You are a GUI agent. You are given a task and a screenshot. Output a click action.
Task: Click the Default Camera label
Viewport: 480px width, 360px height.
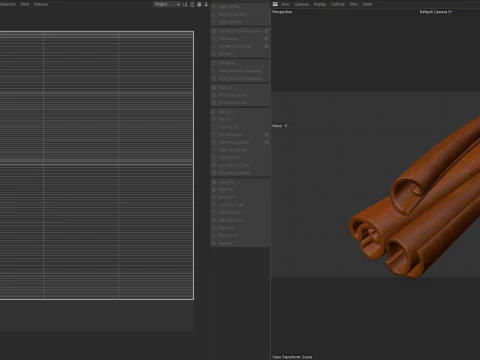435,12
